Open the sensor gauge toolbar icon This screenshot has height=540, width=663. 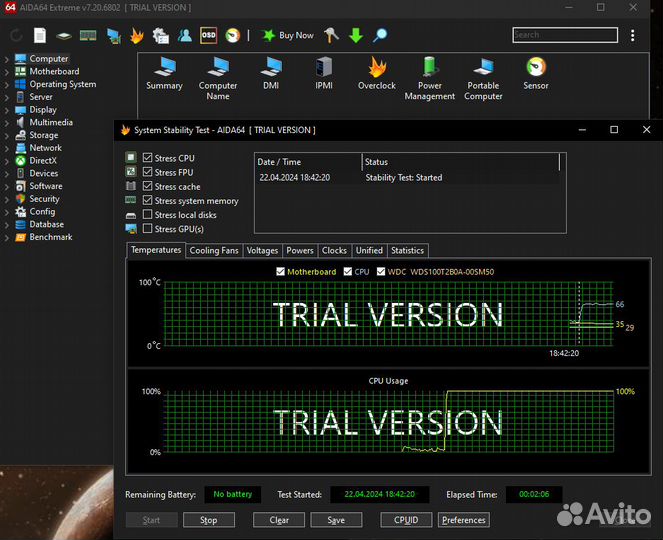233,36
